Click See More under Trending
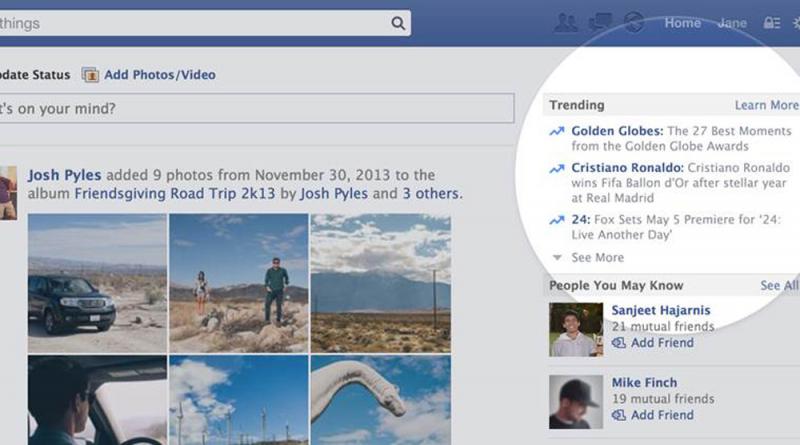The image size is (800, 445). 597,258
